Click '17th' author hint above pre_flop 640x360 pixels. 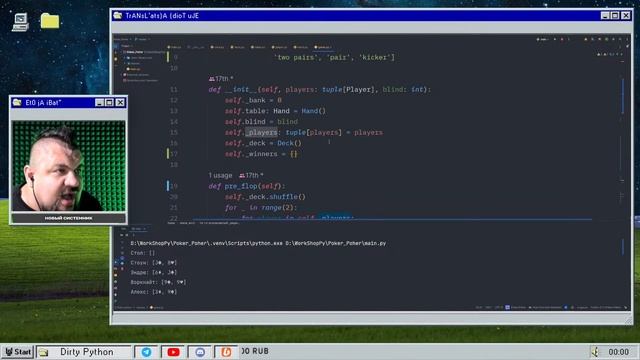point(251,176)
